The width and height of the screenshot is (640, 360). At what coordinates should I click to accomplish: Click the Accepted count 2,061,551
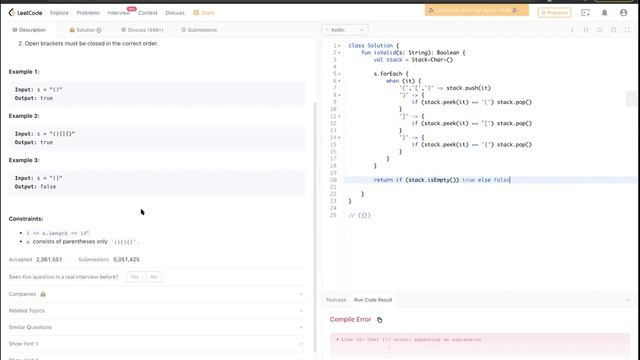click(x=49, y=260)
